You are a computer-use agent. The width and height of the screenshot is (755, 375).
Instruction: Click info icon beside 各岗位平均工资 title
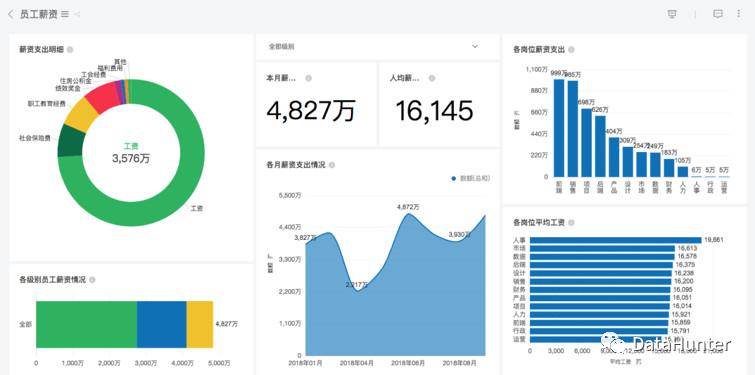click(571, 223)
